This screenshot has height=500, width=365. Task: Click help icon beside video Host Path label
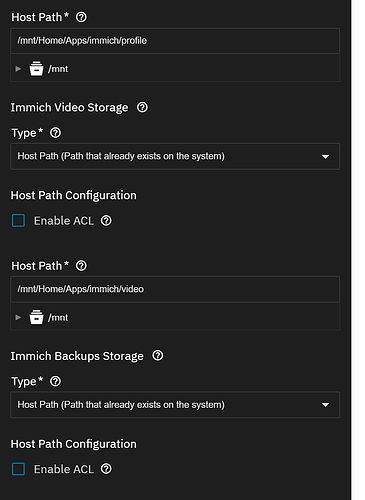pyautogui.click(x=81, y=266)
